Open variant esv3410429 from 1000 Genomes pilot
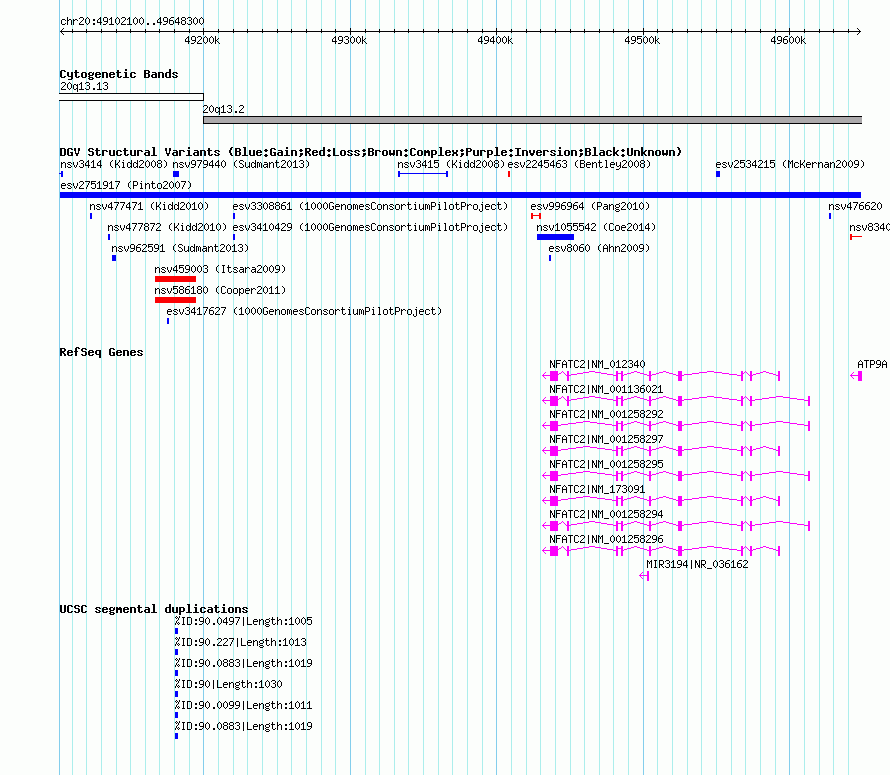890x775 pixels. point(370,227)
